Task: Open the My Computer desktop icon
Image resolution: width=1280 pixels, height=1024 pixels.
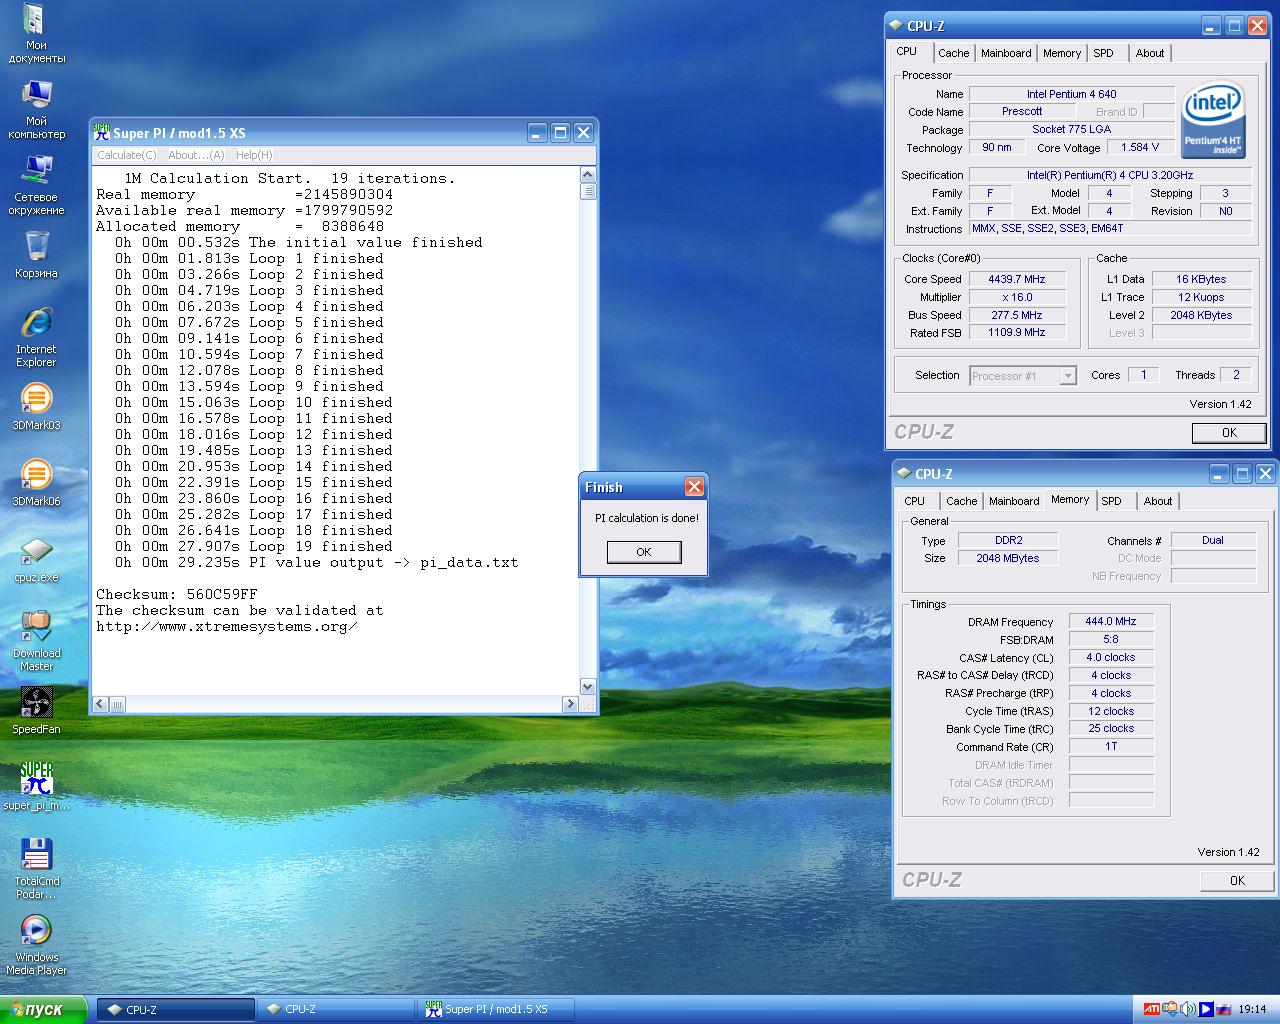Action: [36, 109]
